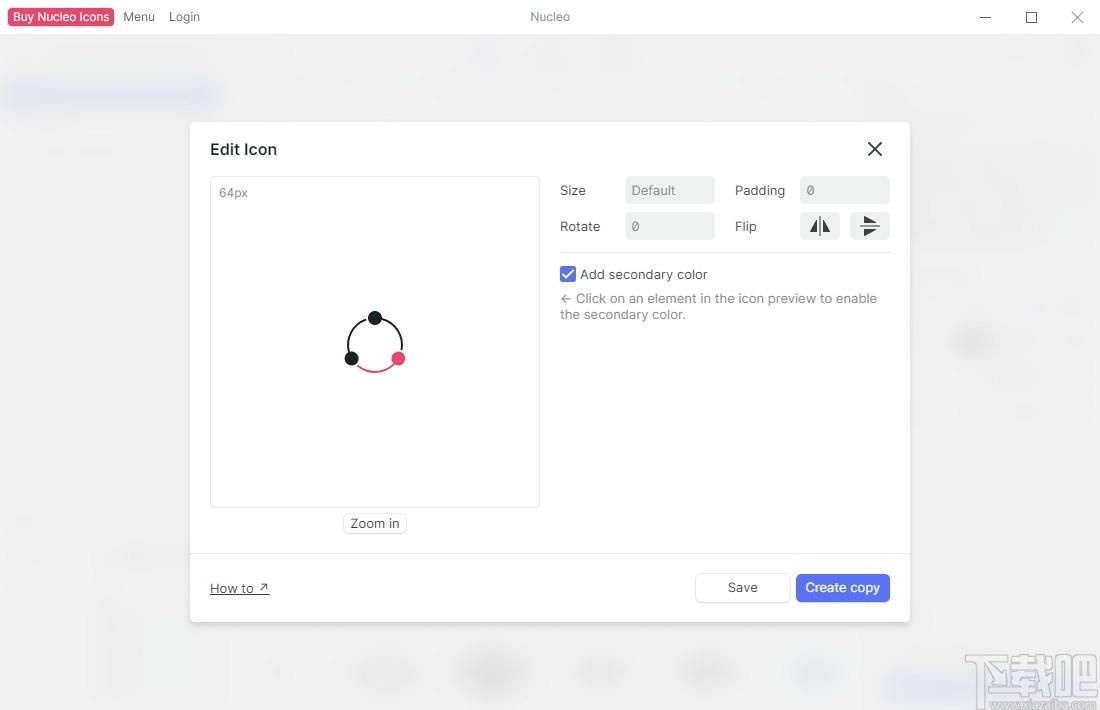Minimize the Nucleo window
The image size is (1100, 710).
pyautogui.click(x=986, y=17)
